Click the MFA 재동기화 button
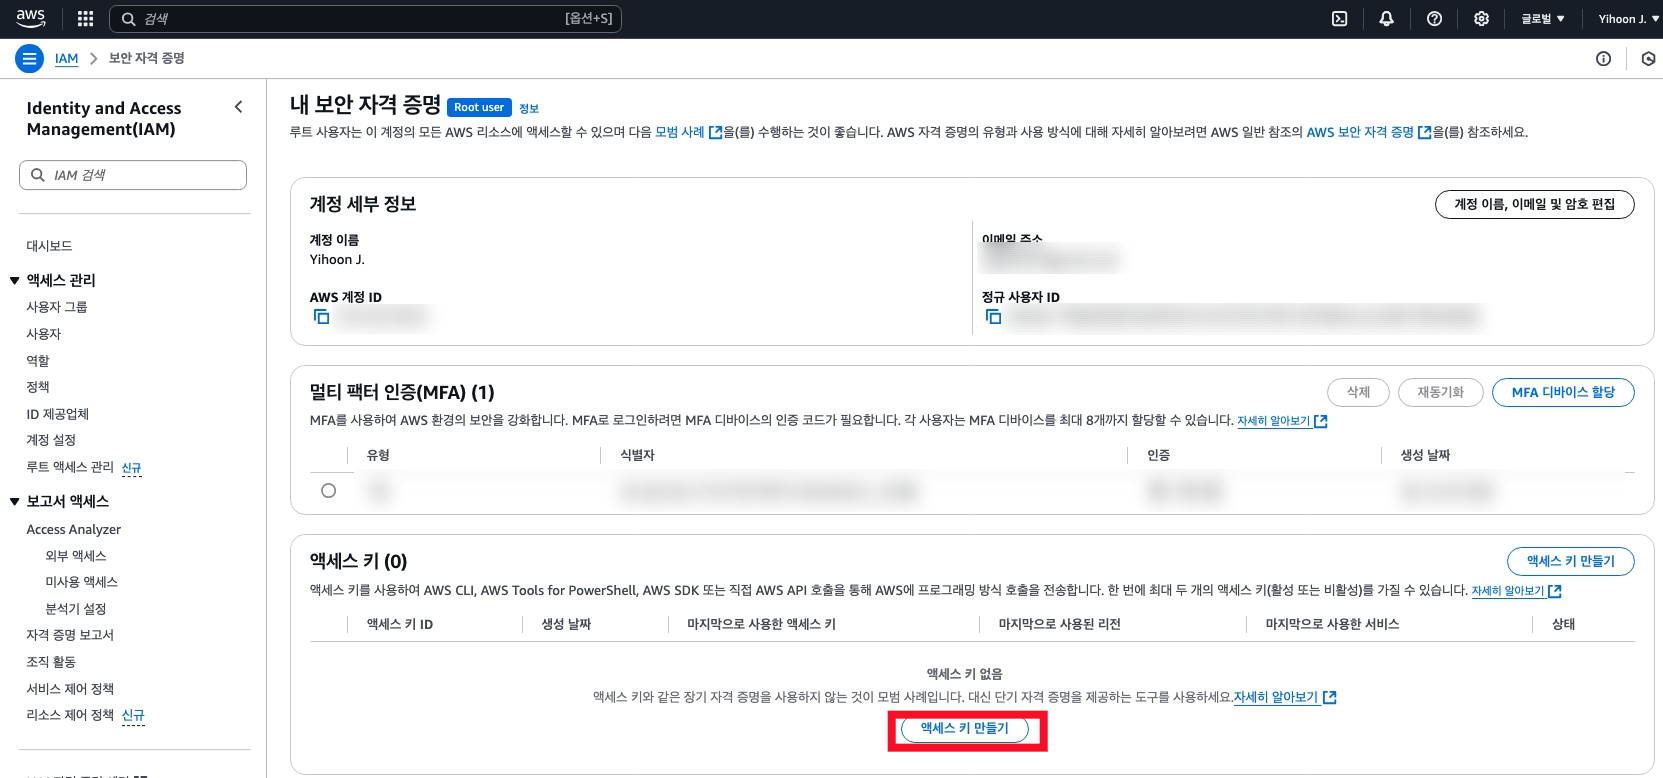This screenshot has width=1663, height=778. coord(1440,392)
